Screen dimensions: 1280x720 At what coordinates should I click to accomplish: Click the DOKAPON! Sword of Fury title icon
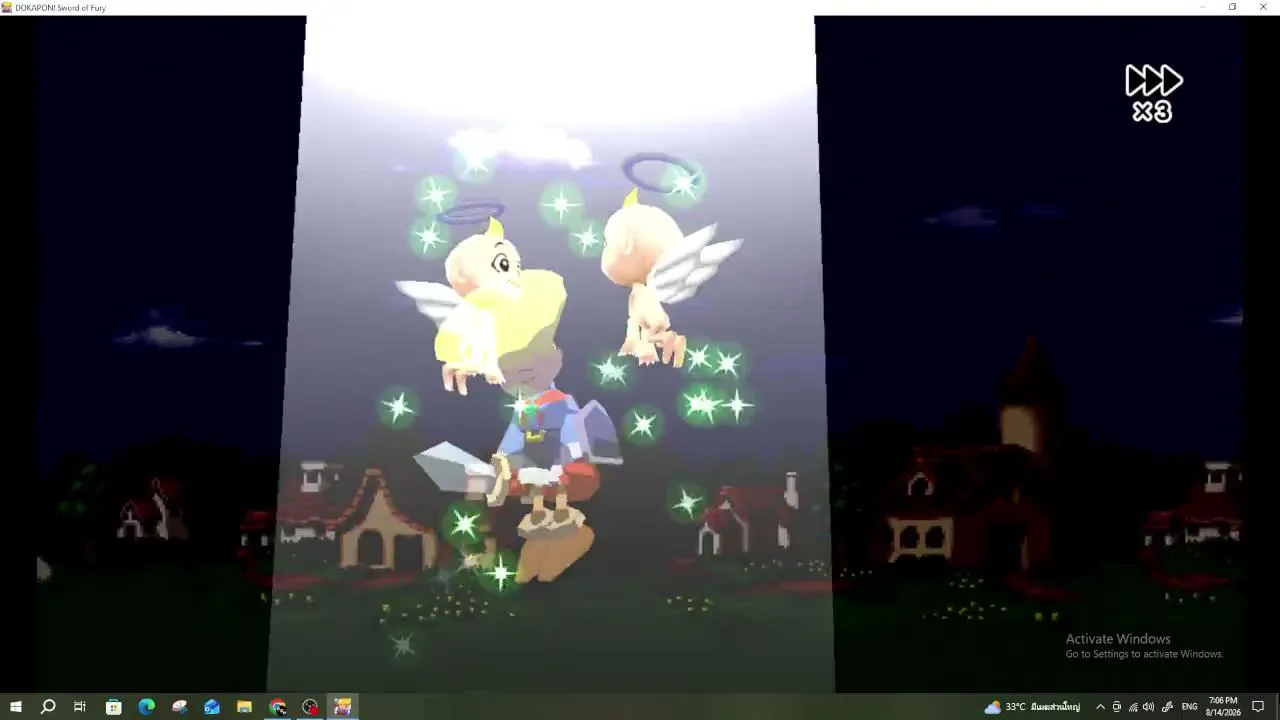7,7
